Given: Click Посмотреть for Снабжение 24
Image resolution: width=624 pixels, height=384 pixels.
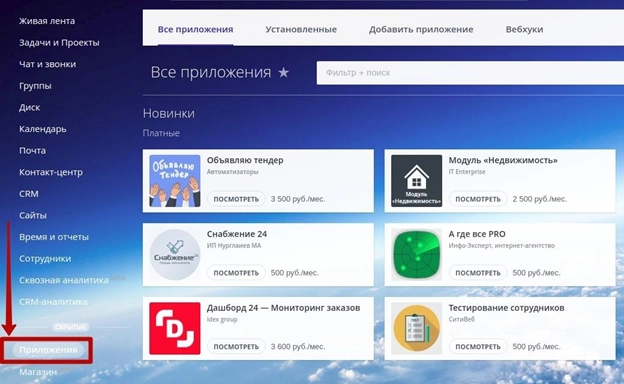Looking at the screenshot, I should 236,273.
